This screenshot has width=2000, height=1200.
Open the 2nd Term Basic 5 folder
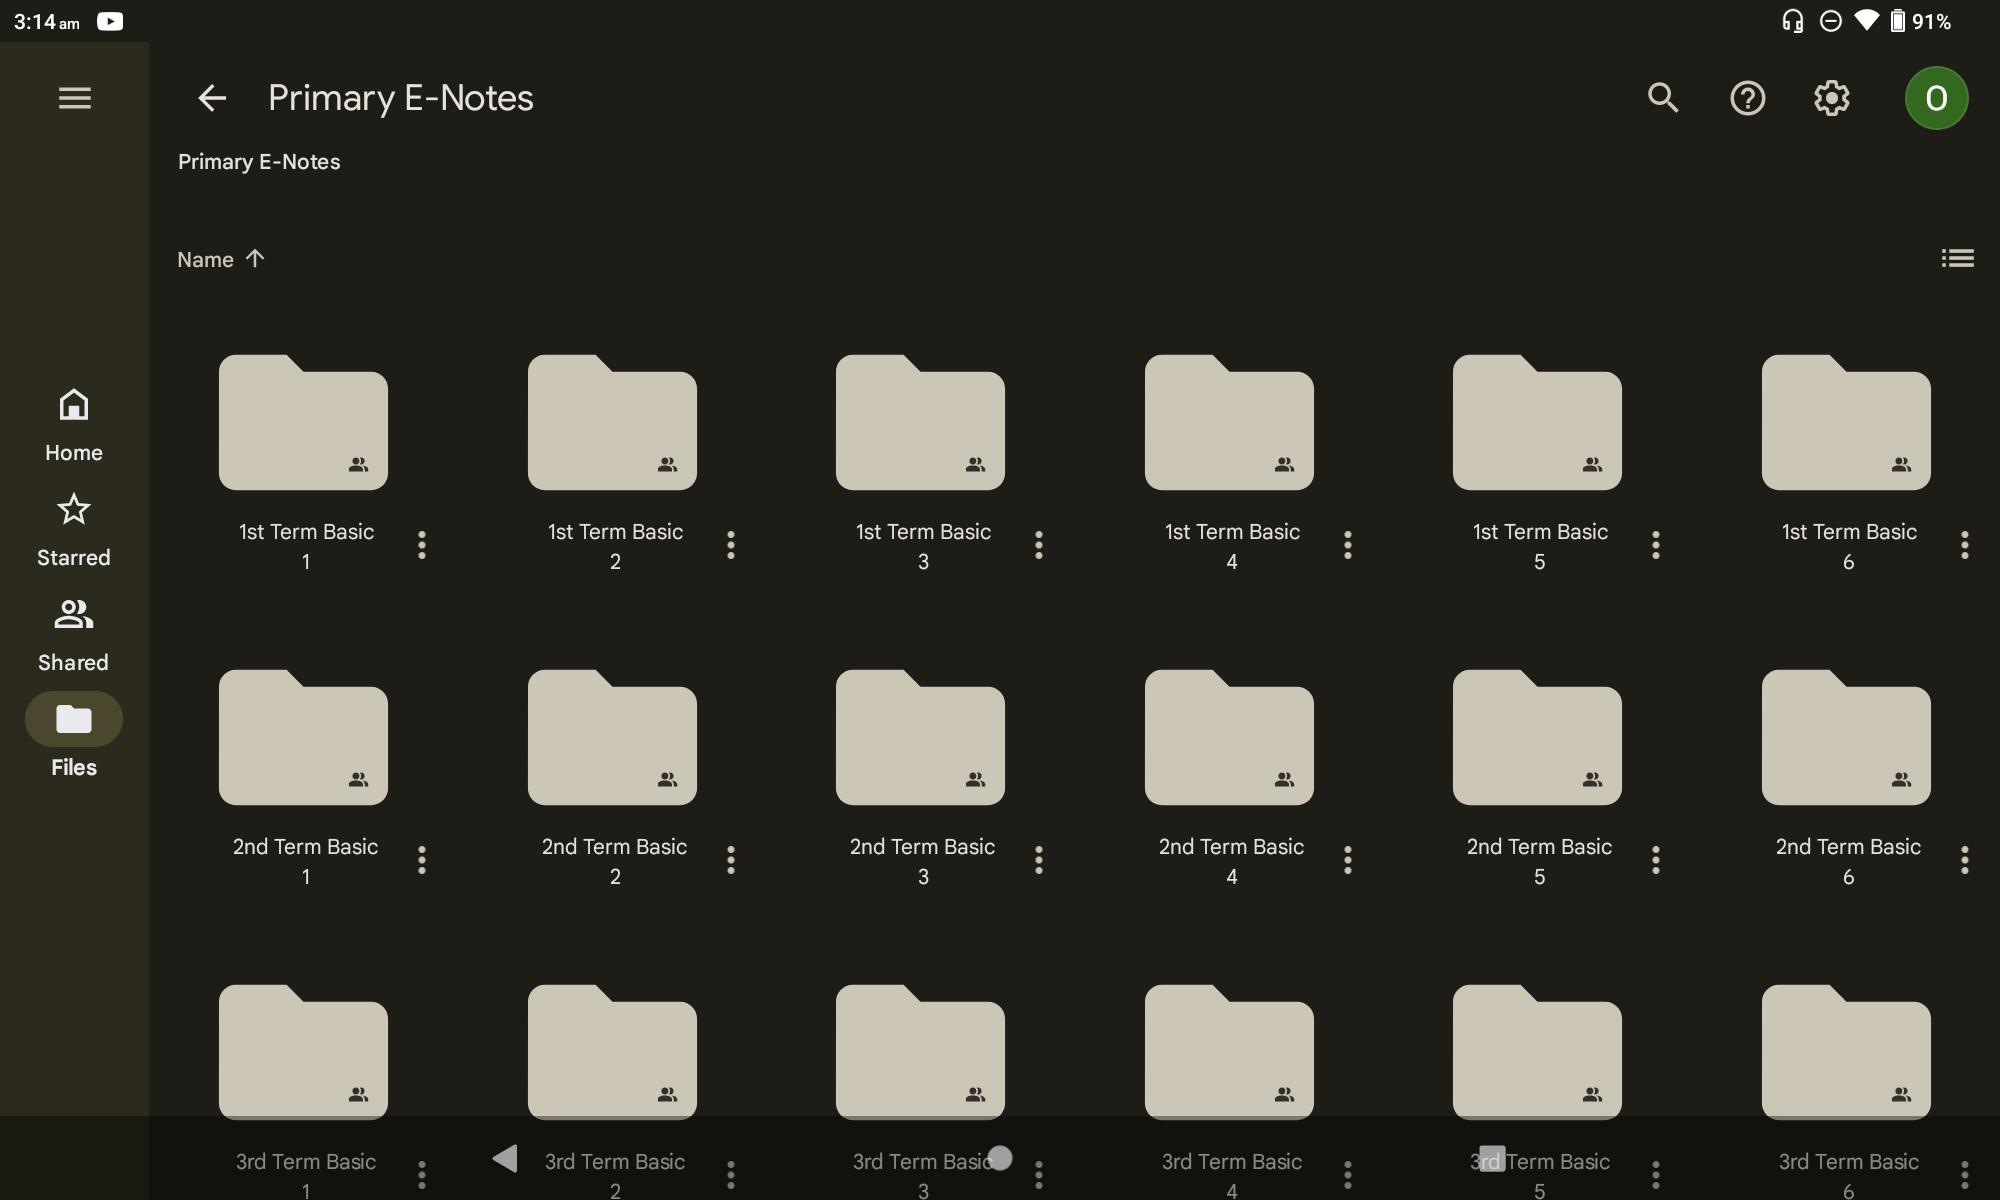pyautogui.click(x=1537, y=738)
